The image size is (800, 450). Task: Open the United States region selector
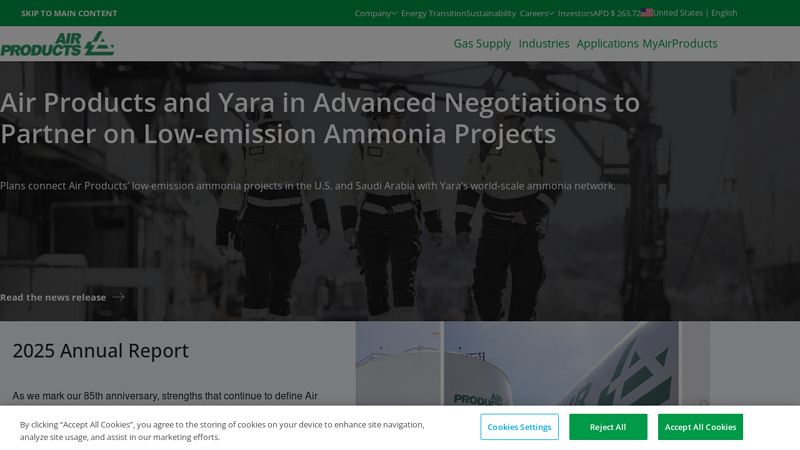pyautogui.click(x=678, y=13)
